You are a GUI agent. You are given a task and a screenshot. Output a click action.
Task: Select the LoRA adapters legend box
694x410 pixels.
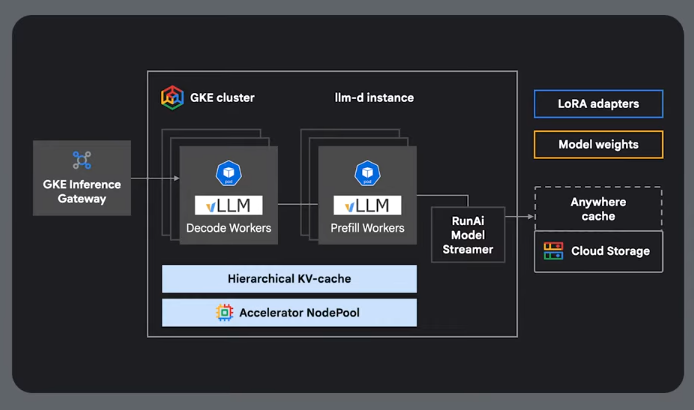point(599,103)
